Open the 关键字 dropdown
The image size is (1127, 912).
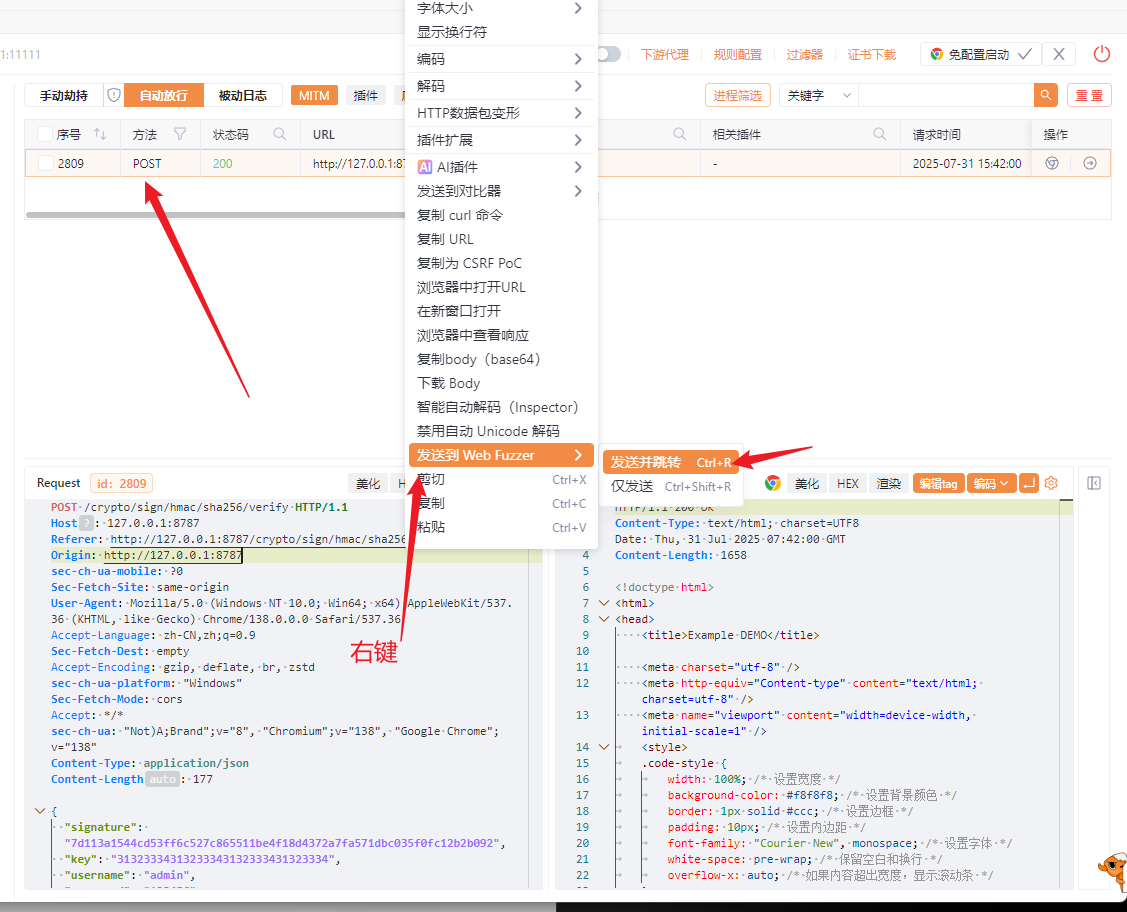(818, 95)
